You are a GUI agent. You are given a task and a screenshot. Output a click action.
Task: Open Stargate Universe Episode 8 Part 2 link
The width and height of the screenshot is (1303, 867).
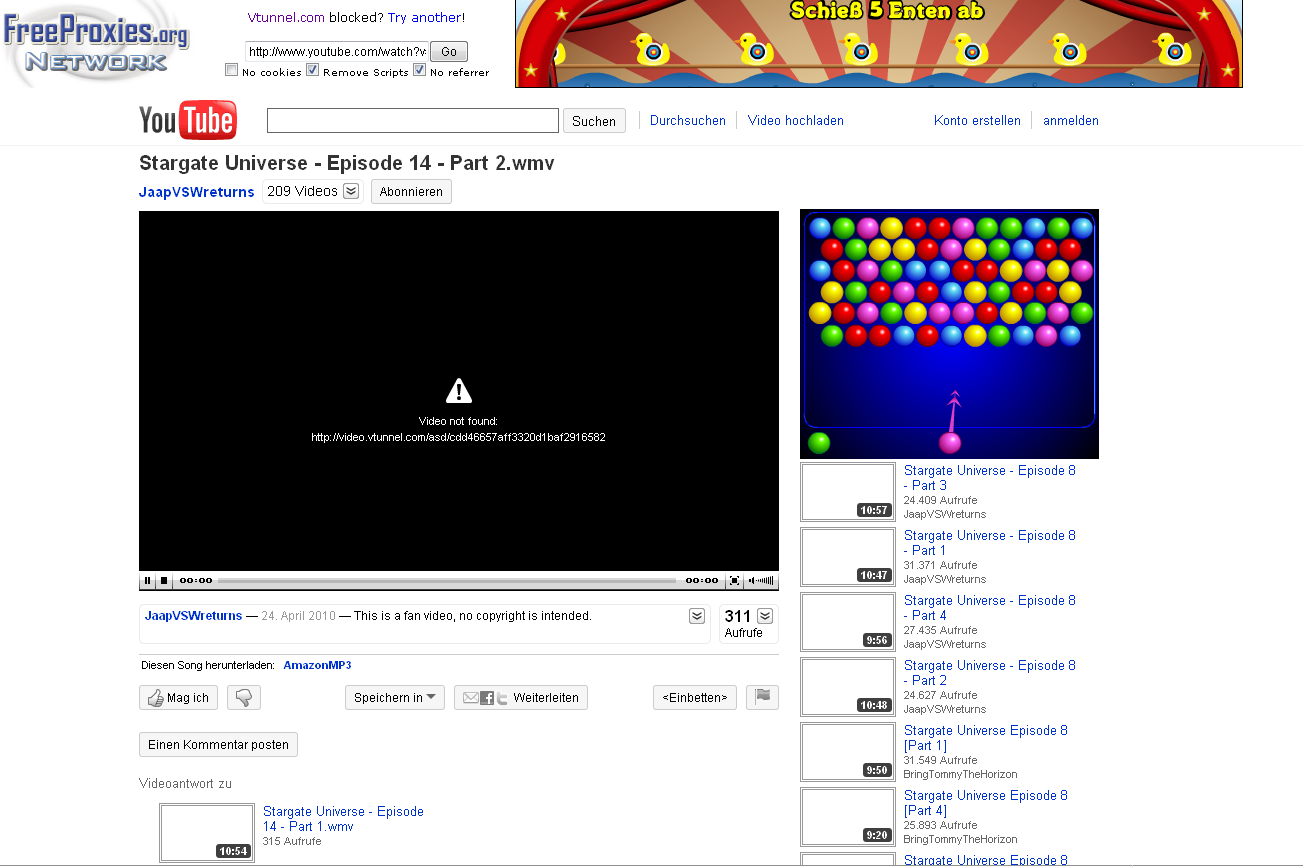point(990,673)
